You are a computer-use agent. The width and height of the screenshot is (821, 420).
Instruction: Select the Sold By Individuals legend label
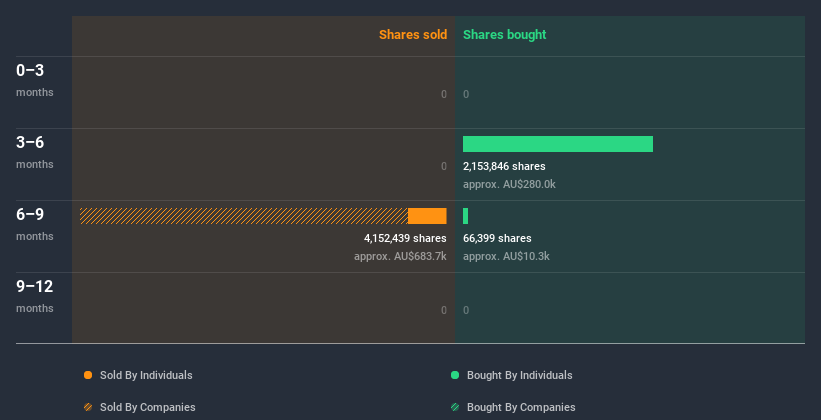point(146,375)
